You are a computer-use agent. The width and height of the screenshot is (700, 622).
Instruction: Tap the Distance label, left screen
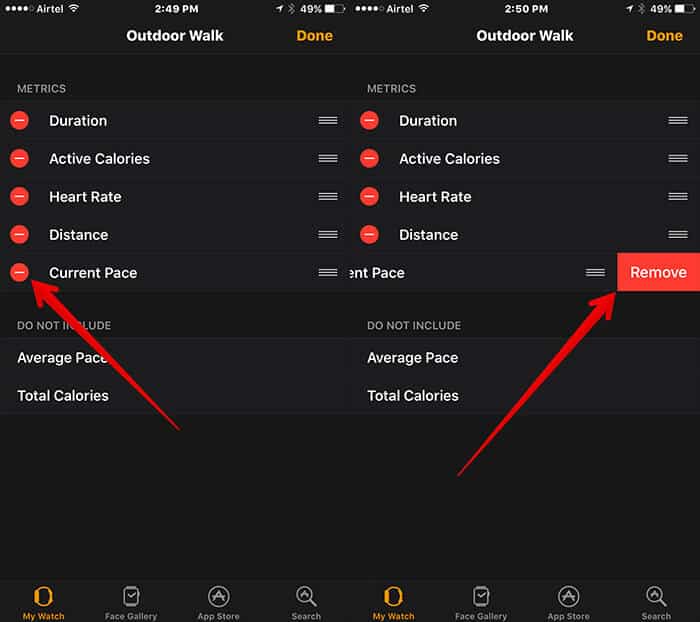[79, 234]
